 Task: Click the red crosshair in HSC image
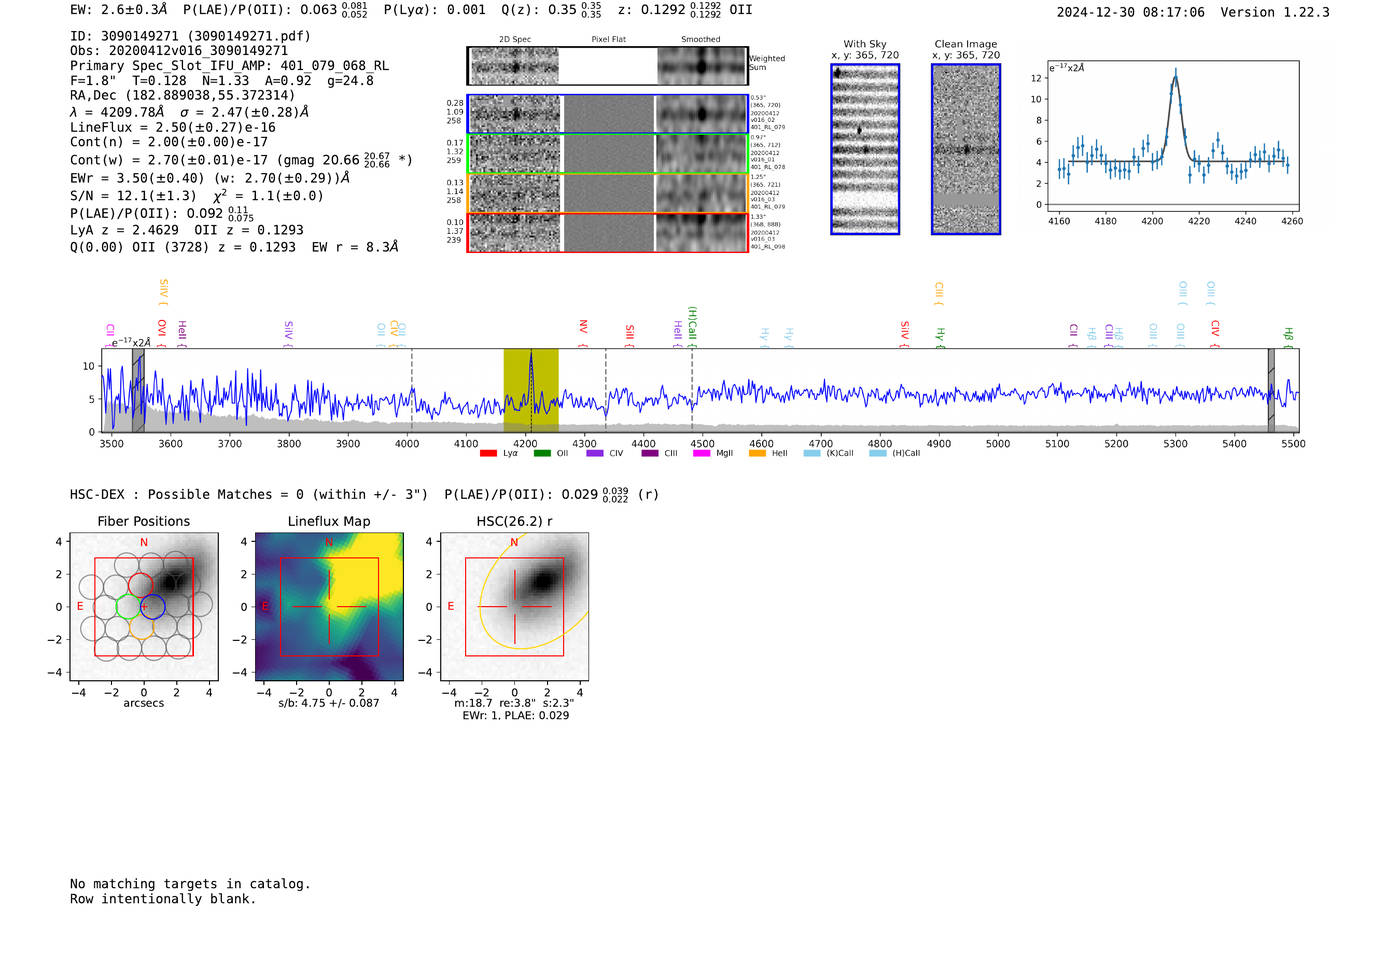click(514, 607)
